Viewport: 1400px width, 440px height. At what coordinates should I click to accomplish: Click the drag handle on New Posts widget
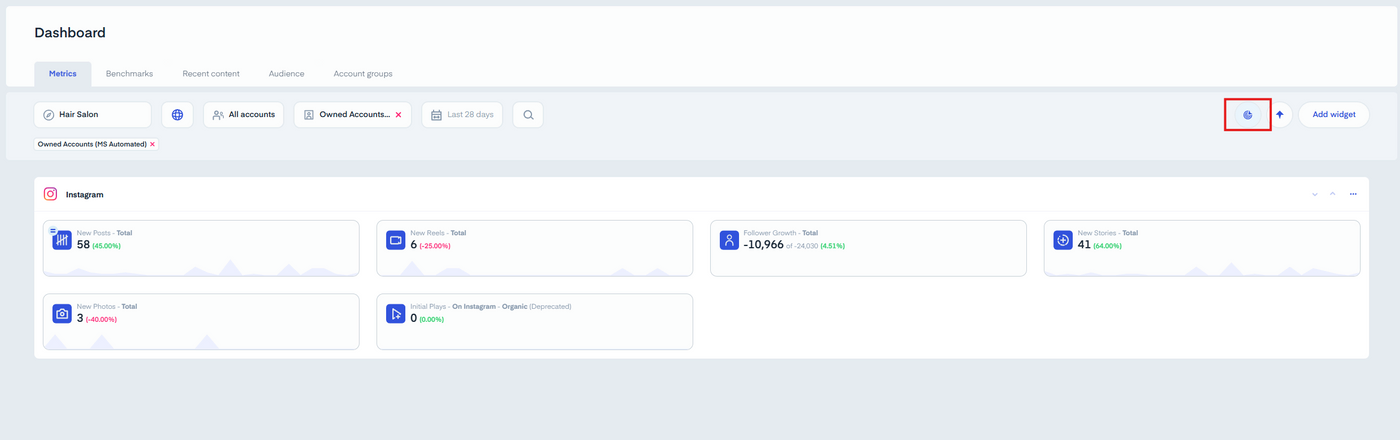pos(53,231)
